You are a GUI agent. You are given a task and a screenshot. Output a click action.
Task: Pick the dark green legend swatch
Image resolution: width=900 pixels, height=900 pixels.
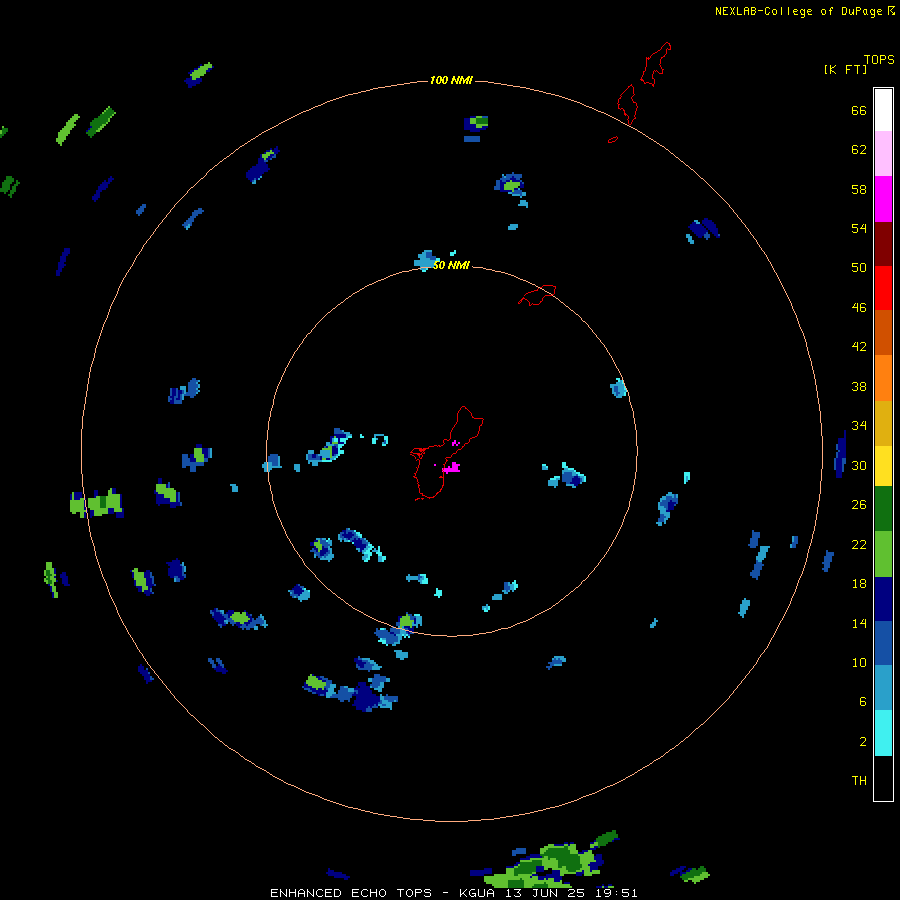tap(883, 509)
